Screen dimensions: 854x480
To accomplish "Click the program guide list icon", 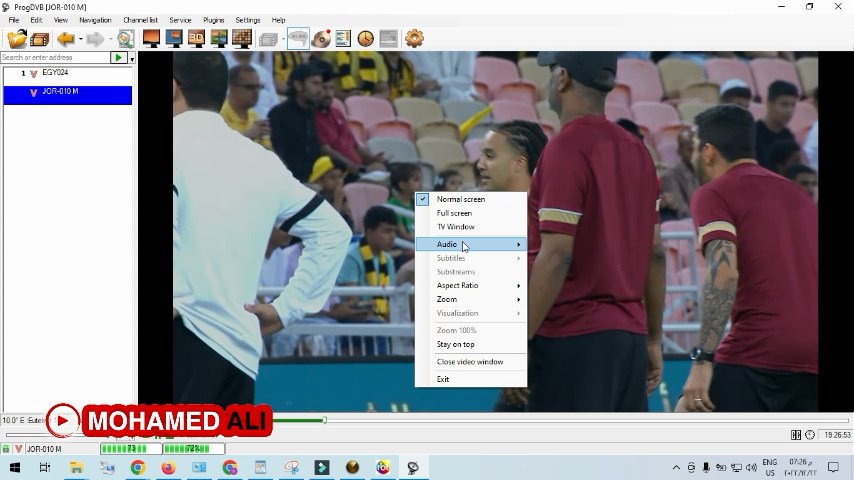I will tap(343, 39).
